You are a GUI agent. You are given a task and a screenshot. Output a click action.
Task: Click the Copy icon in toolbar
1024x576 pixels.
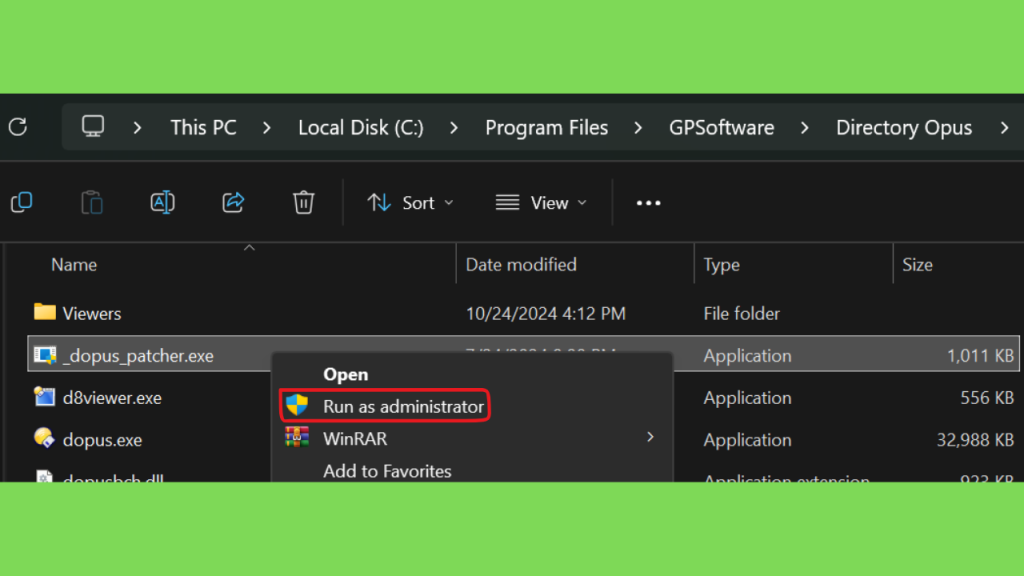click(x=22, y=202)
